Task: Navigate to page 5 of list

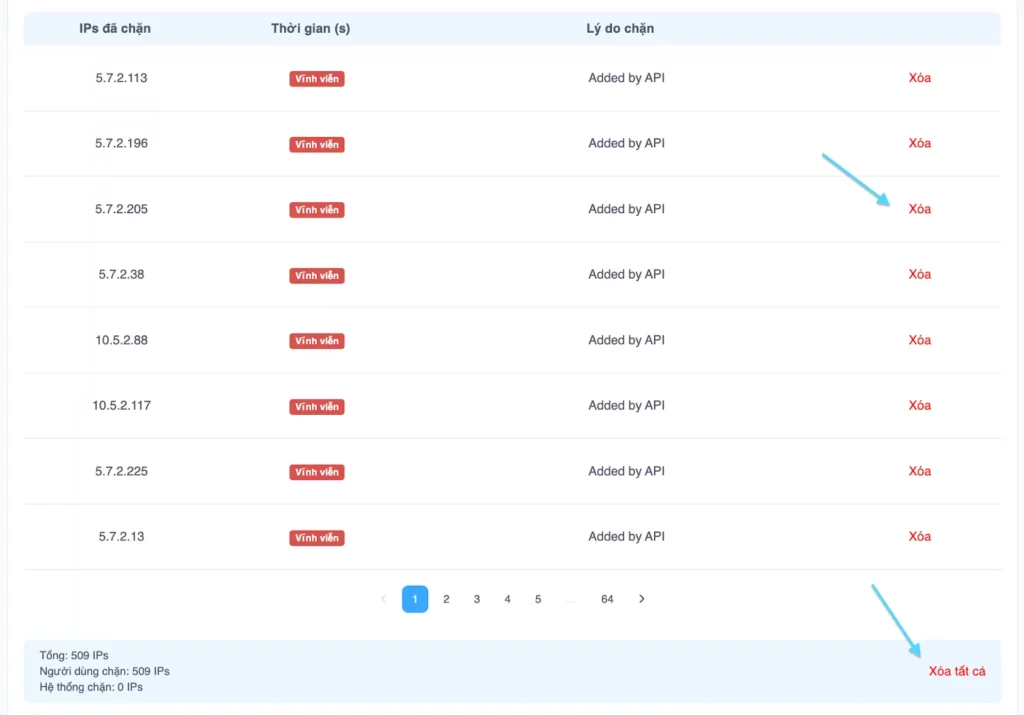Action: [x=538, y=599]
